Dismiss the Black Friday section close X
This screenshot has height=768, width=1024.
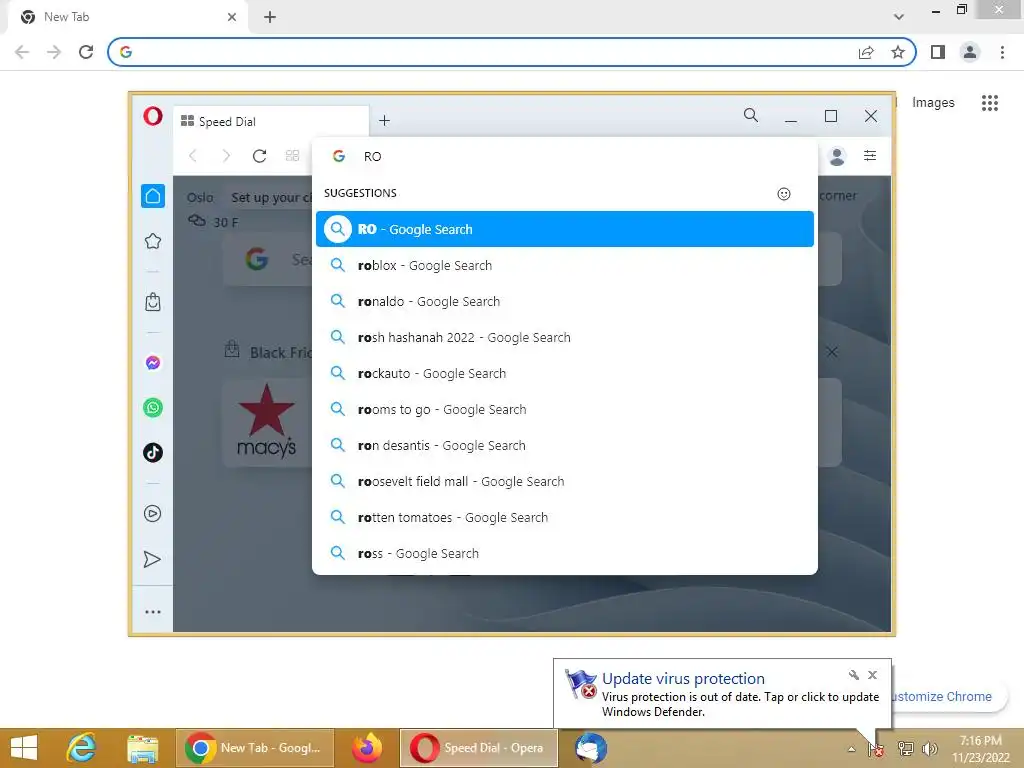click(x=832, y=352)
